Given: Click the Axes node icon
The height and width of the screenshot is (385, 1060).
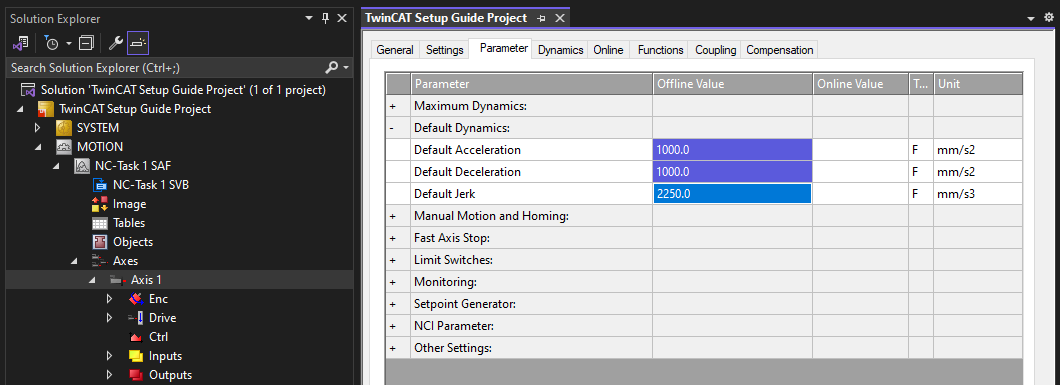Looking at the screenshot, I should tap(100, 261).
